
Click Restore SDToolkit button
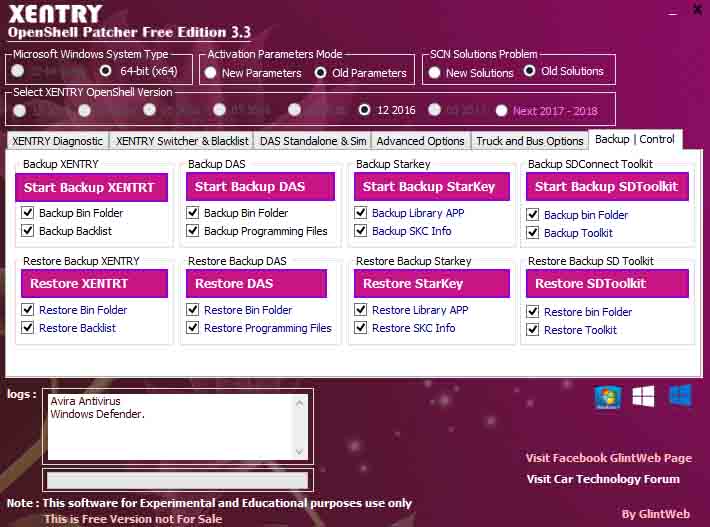607,283
